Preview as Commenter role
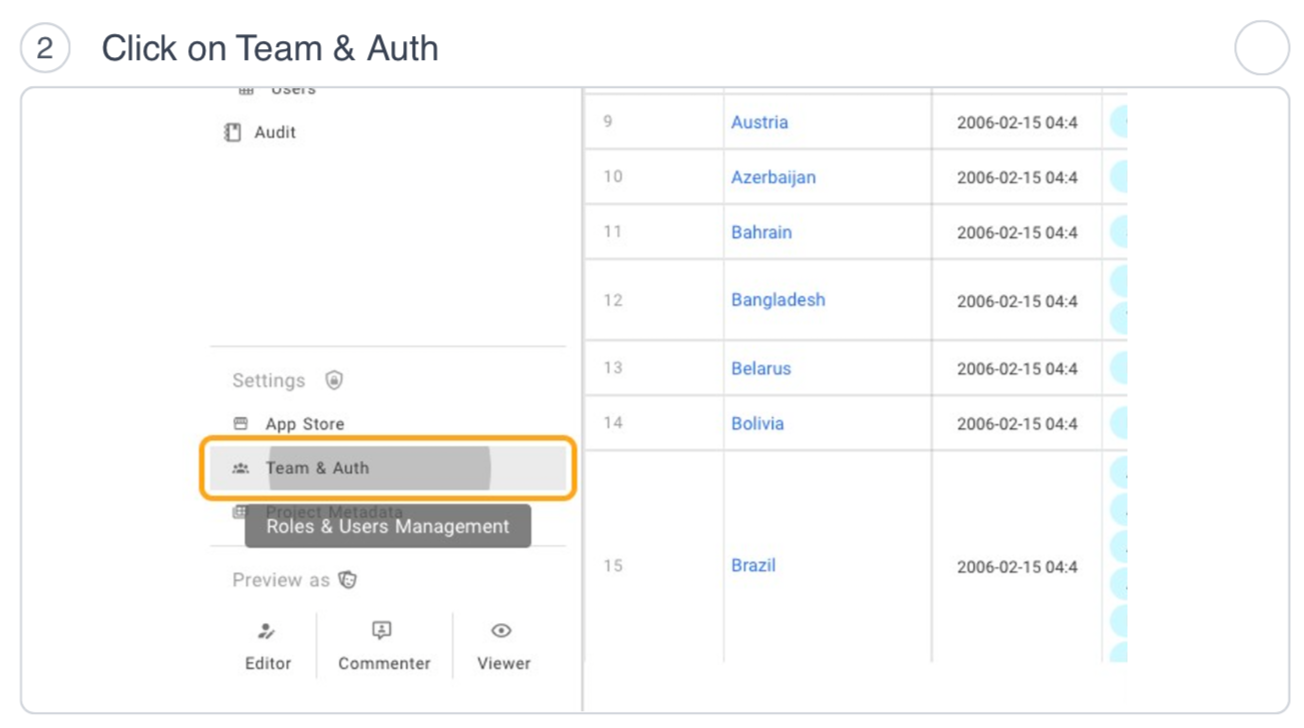Image resolution: width=1304 pixels, height=728 pixels. [384, 646]
